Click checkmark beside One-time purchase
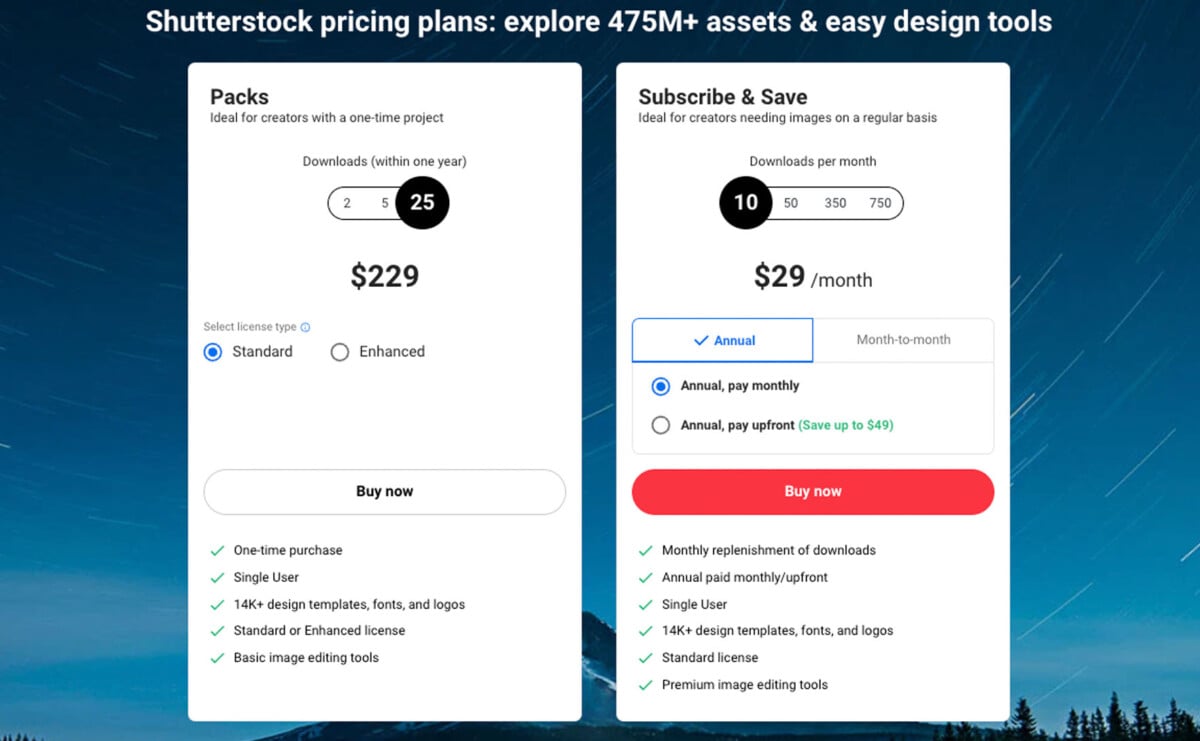This screenshot has height=741, width=1200. coord(218,550)
